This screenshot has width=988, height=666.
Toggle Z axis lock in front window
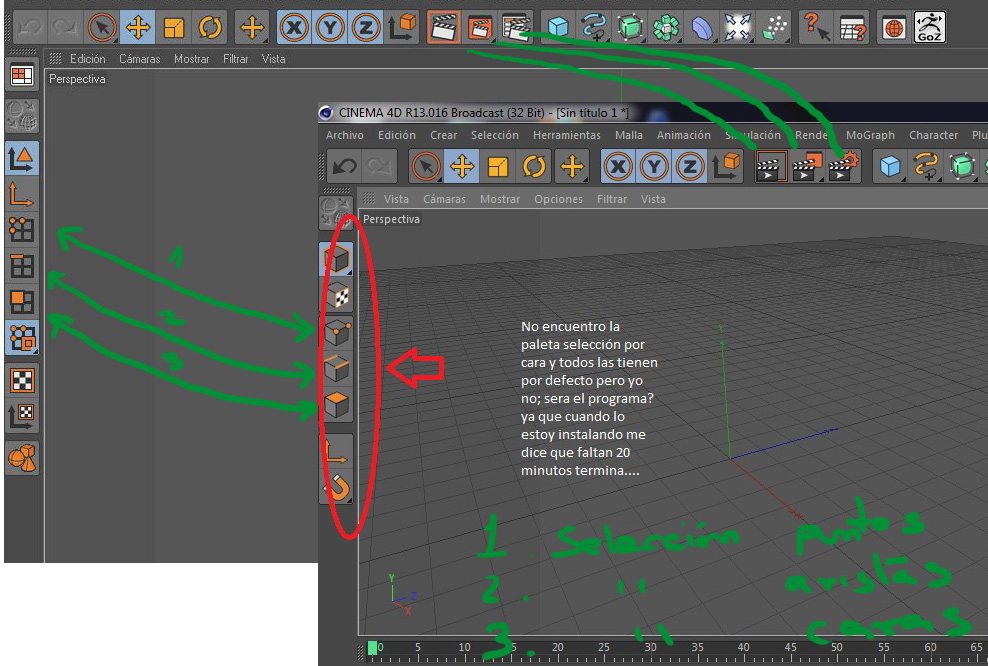coord(690,167)
